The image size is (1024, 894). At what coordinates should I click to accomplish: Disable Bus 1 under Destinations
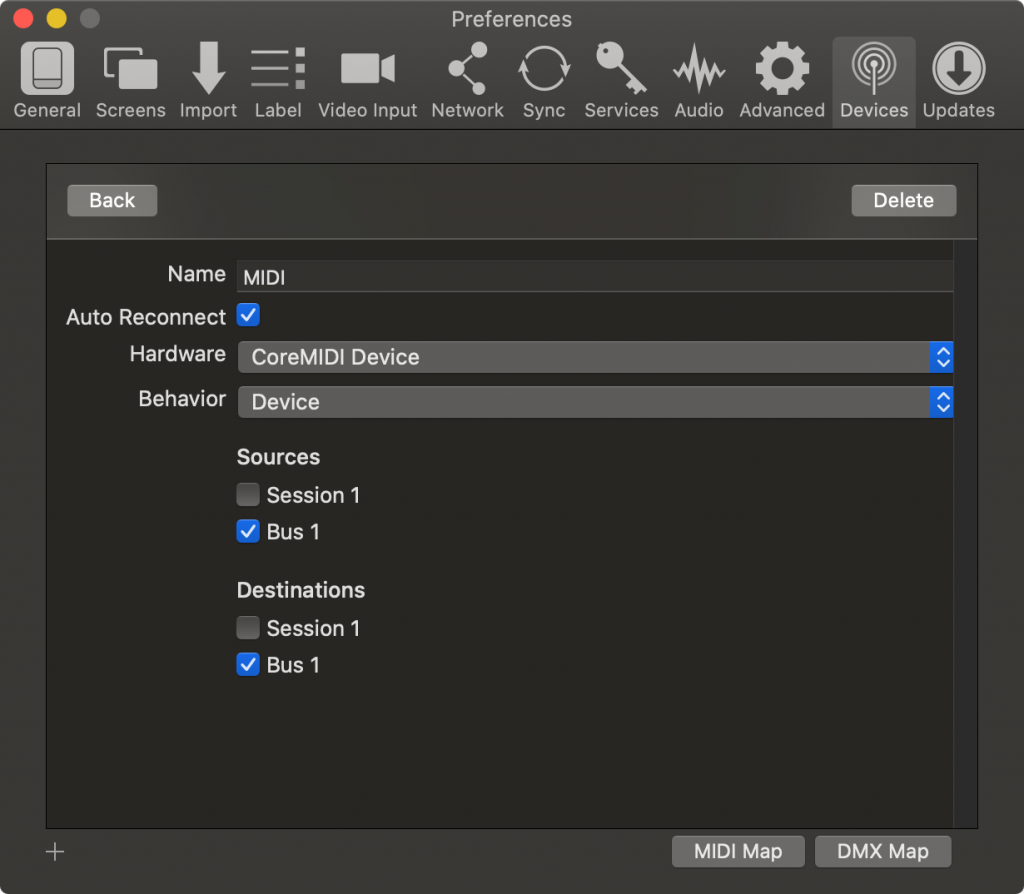pos(248,664)
